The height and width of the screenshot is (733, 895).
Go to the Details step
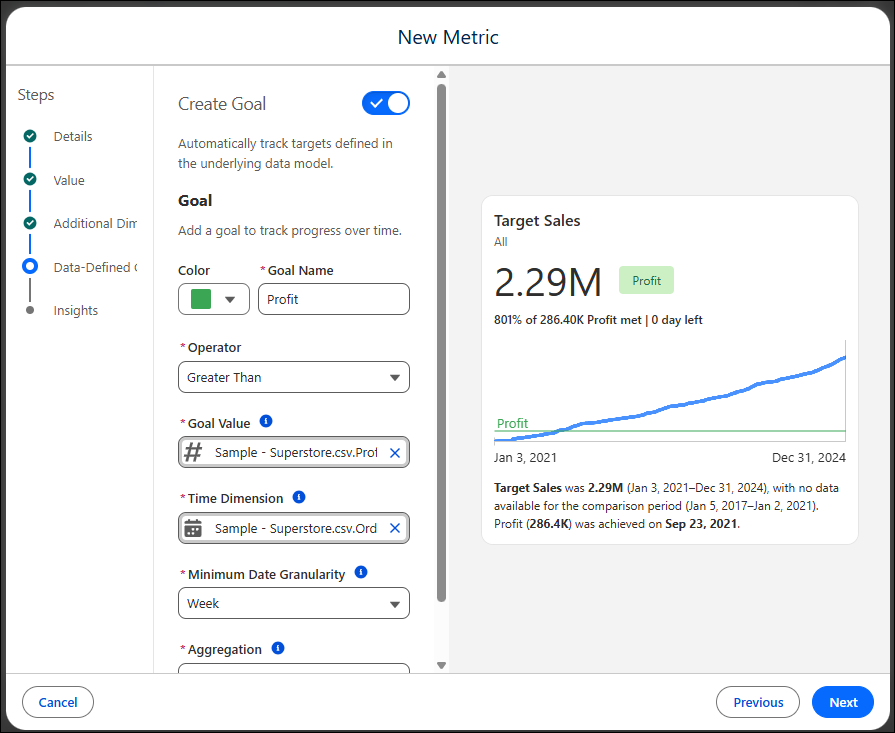[x=72, y=136]
